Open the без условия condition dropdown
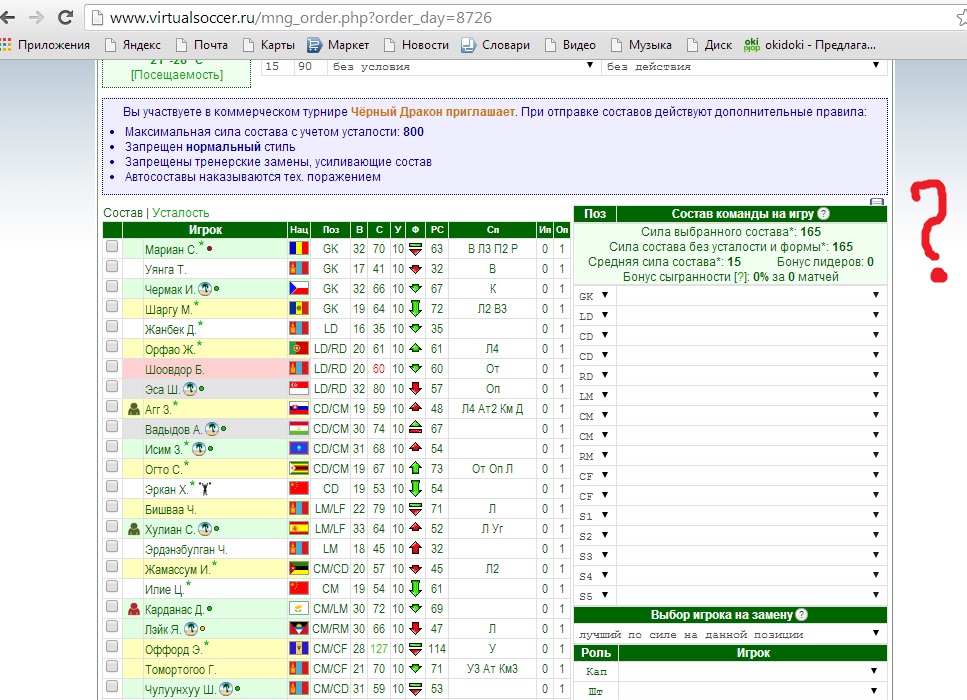 point(463,66)
